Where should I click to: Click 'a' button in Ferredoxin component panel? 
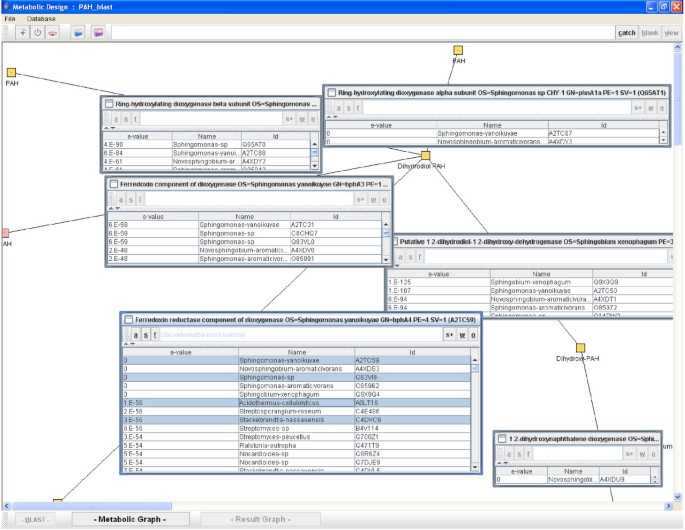point(121,200)
